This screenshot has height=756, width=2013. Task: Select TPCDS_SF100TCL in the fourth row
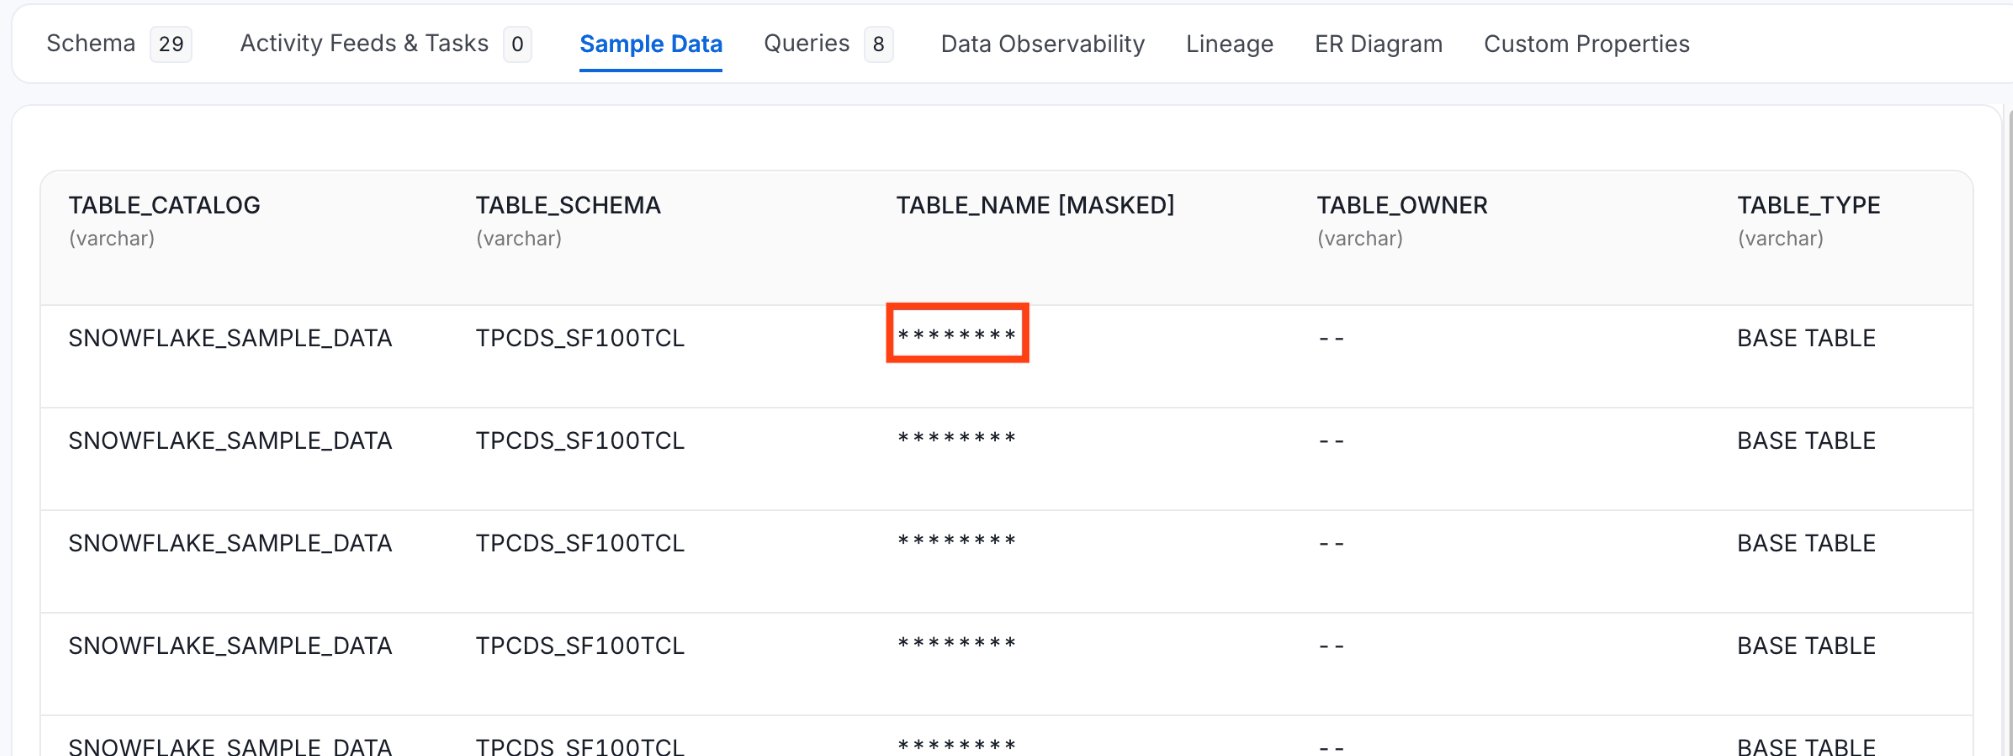(580, 646)
